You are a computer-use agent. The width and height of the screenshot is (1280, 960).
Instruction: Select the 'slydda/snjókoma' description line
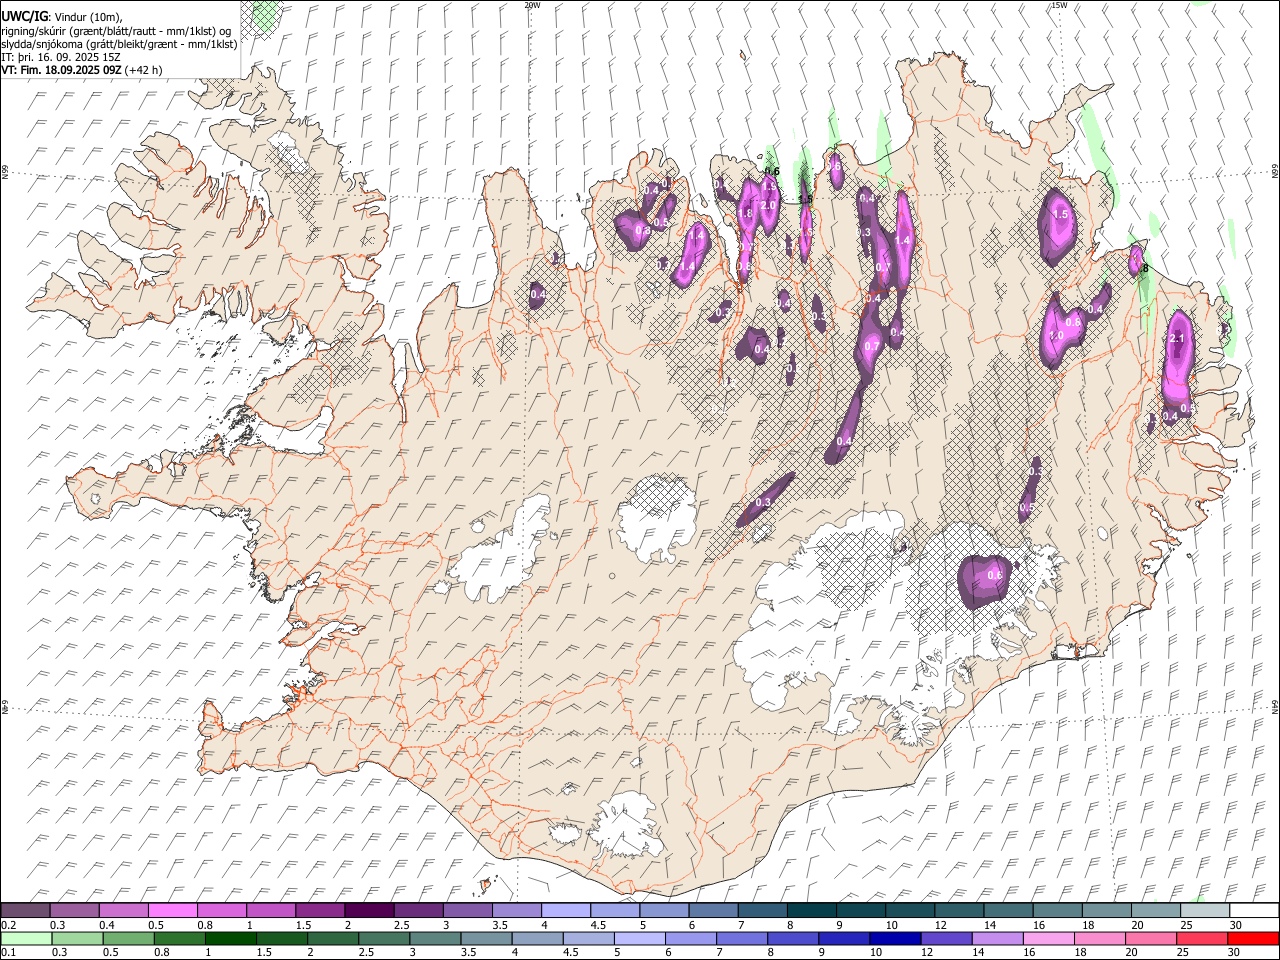119,44
